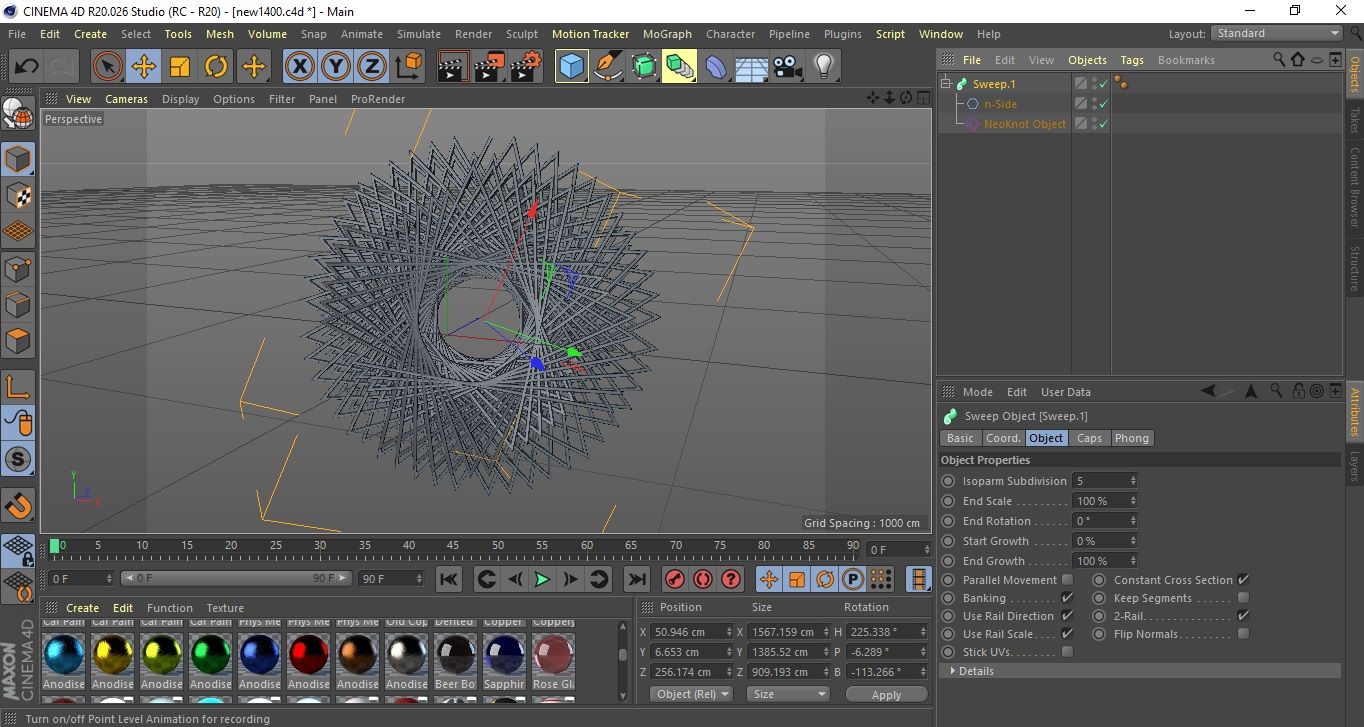Screen dimensions: 1364x727
Task: Enable Keep Segments checkbox
Action: tap(1243, 598)
